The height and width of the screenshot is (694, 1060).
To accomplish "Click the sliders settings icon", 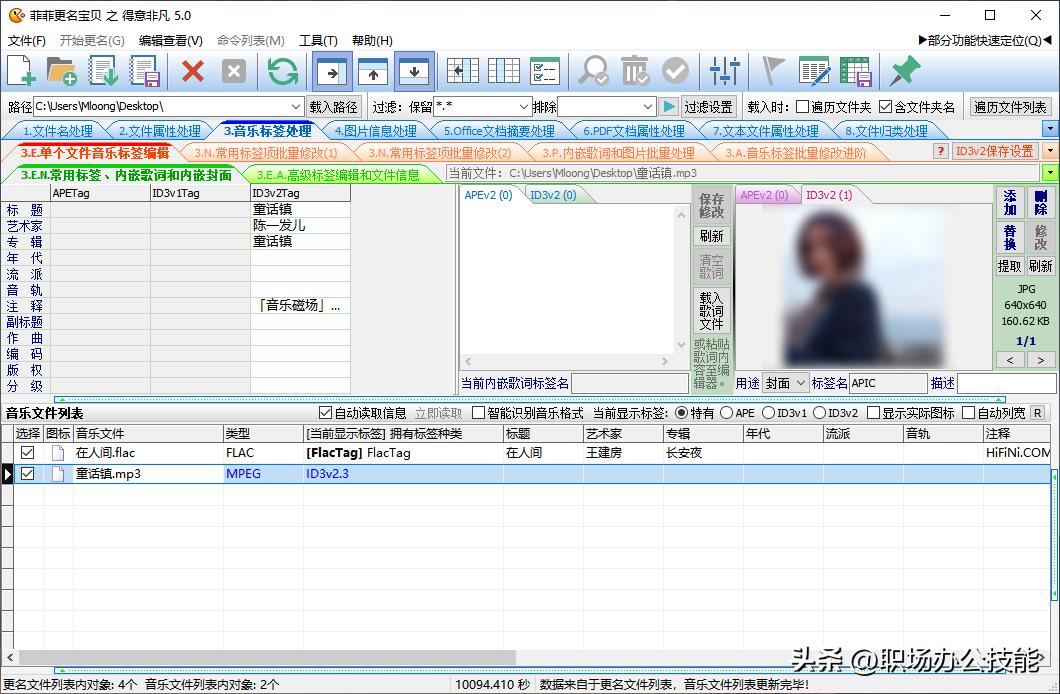I will [x=724, y=71].
